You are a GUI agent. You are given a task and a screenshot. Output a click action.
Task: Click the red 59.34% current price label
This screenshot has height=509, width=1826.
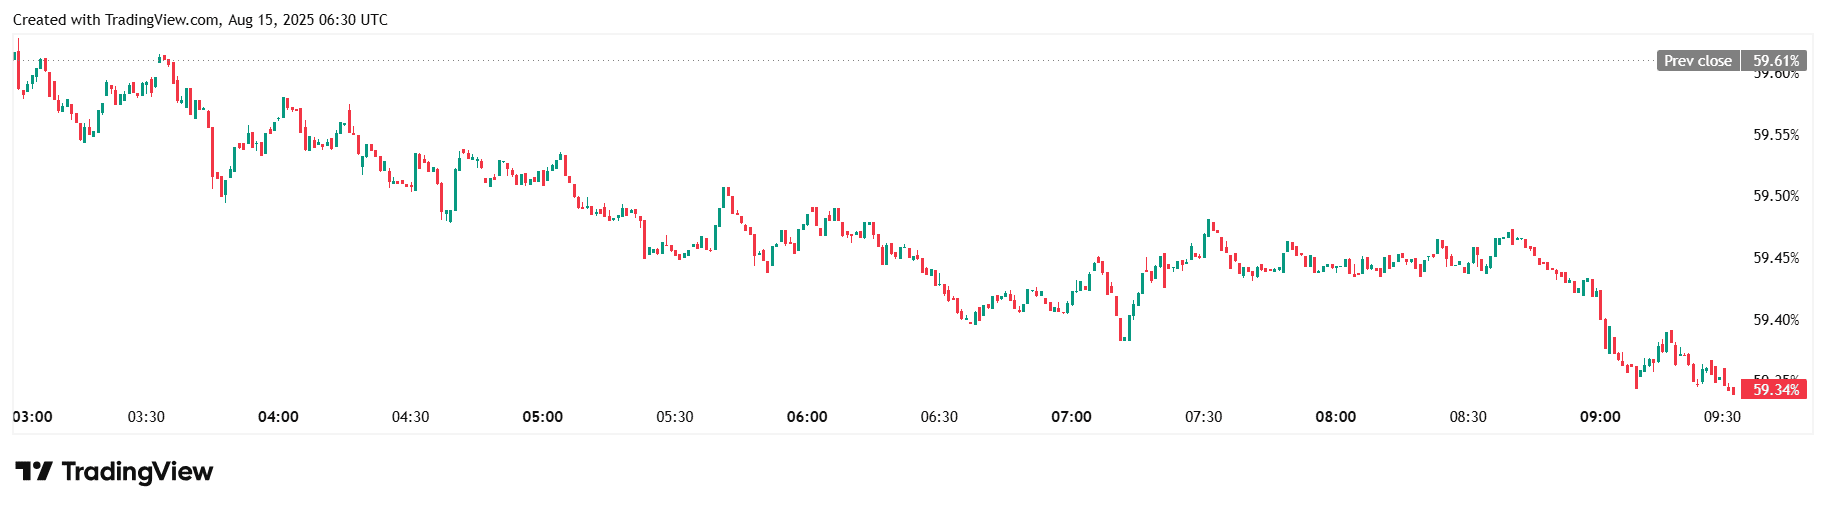(x=1775, y=389)
